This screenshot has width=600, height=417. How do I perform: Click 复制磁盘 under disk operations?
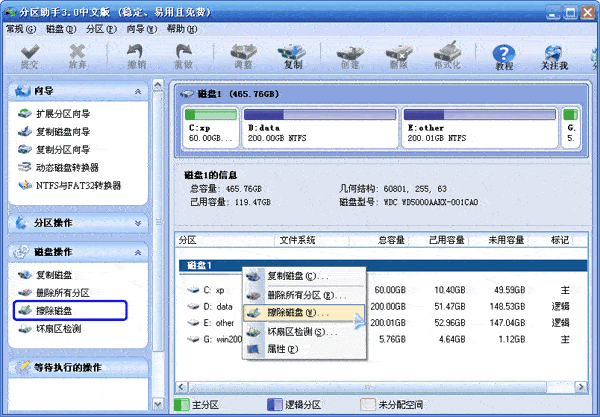click(45, 275)
